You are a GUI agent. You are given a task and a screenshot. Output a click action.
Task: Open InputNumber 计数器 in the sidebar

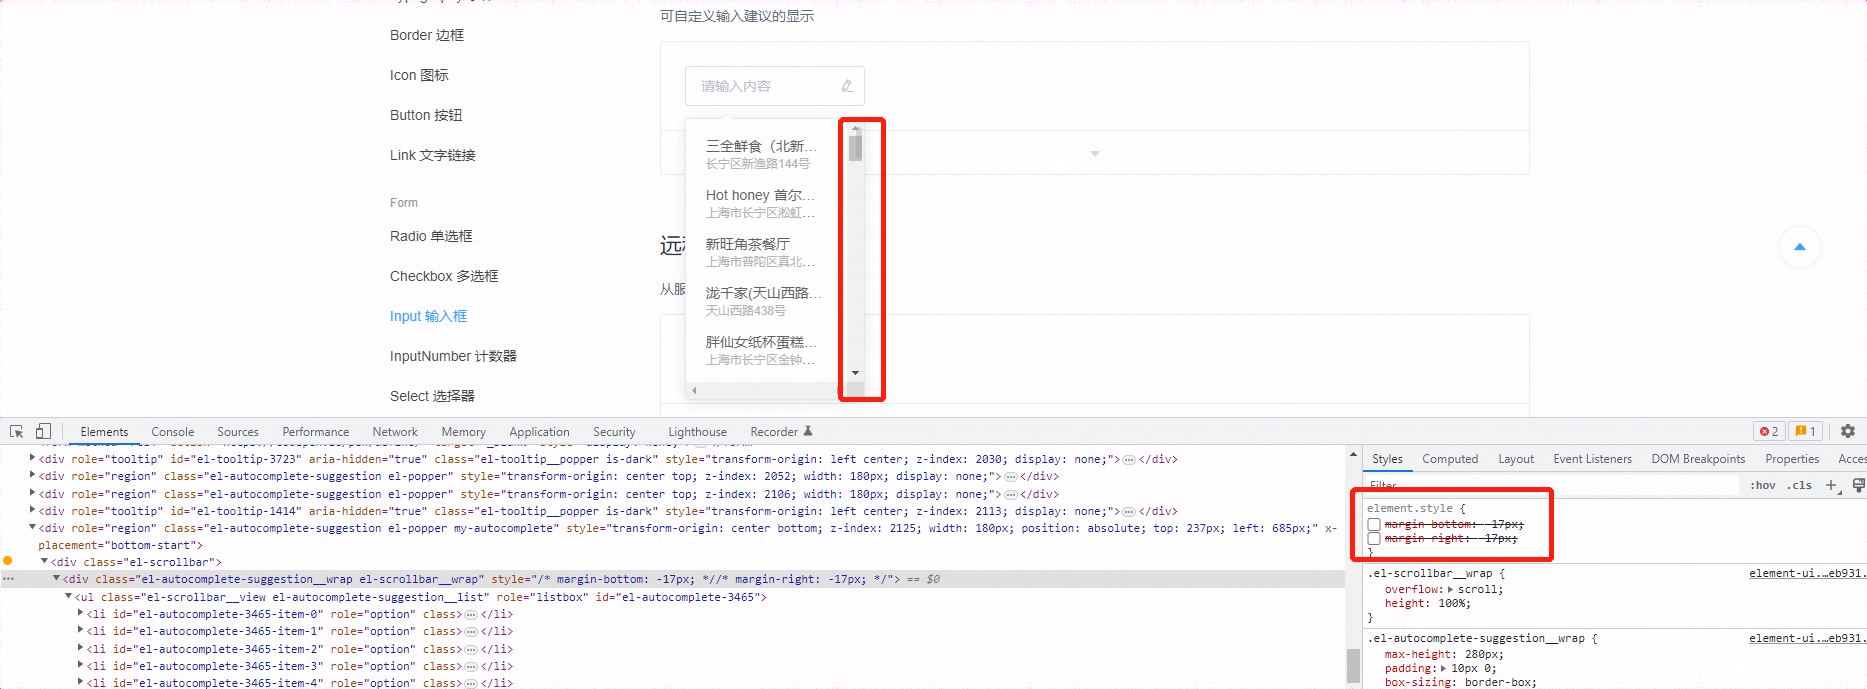pyautogui.click(x=453, y=356)
